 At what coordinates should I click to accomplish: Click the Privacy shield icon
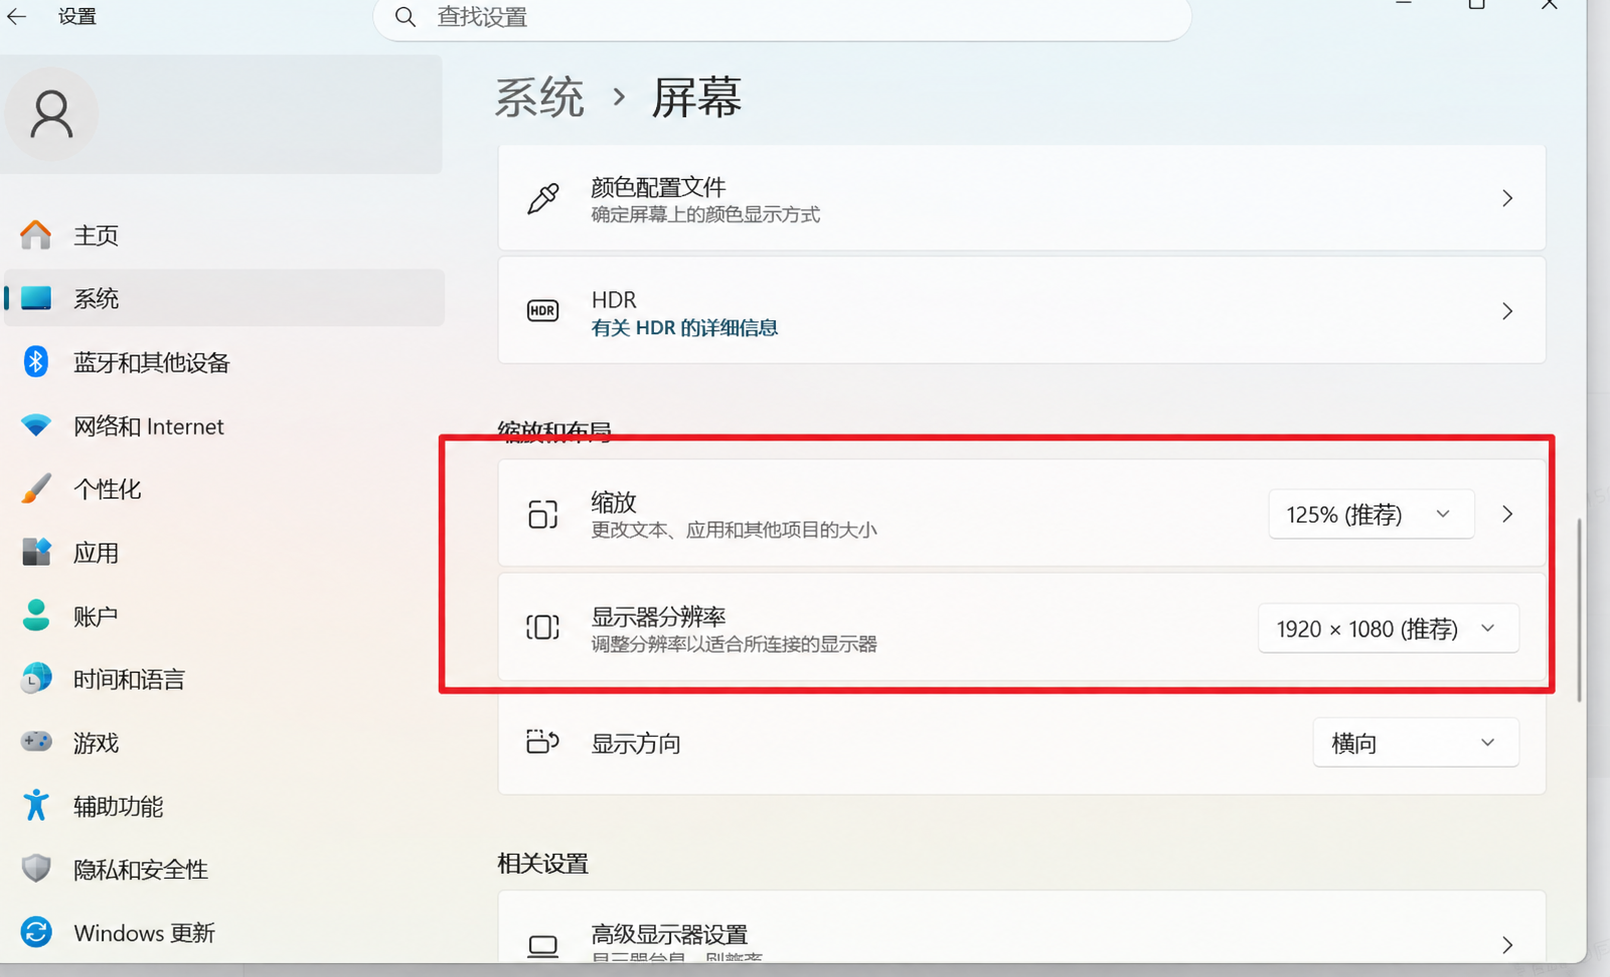click(x=36, y=869)
